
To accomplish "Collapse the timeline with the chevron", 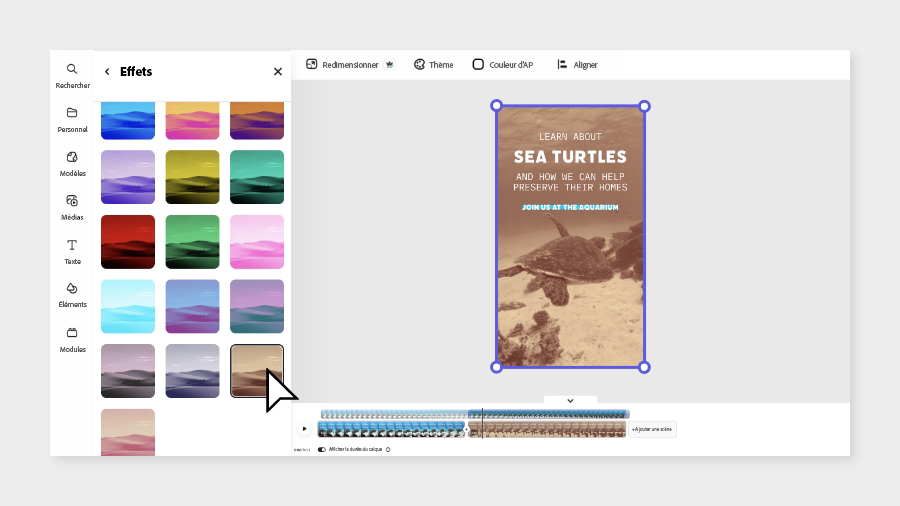I will (x=570, y=400).
